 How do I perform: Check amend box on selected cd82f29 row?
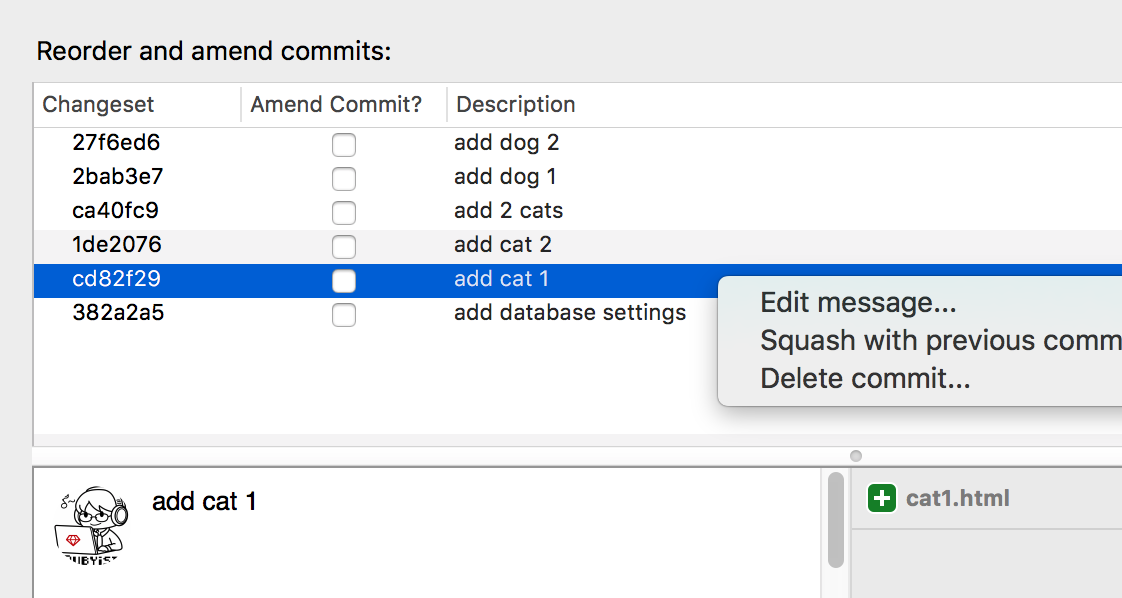point(344,281)
